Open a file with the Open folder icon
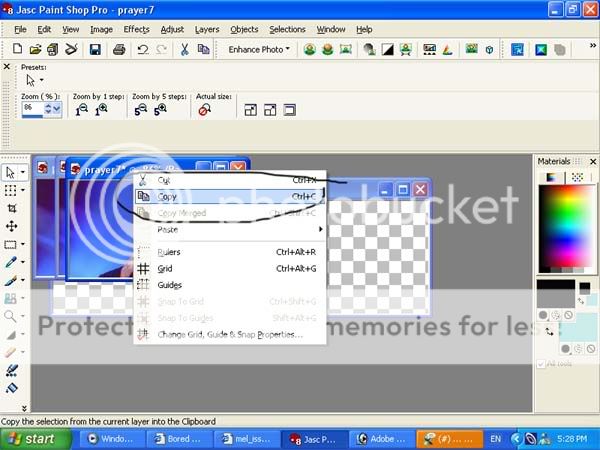This screenshot has height=450, width=600. 35,49
